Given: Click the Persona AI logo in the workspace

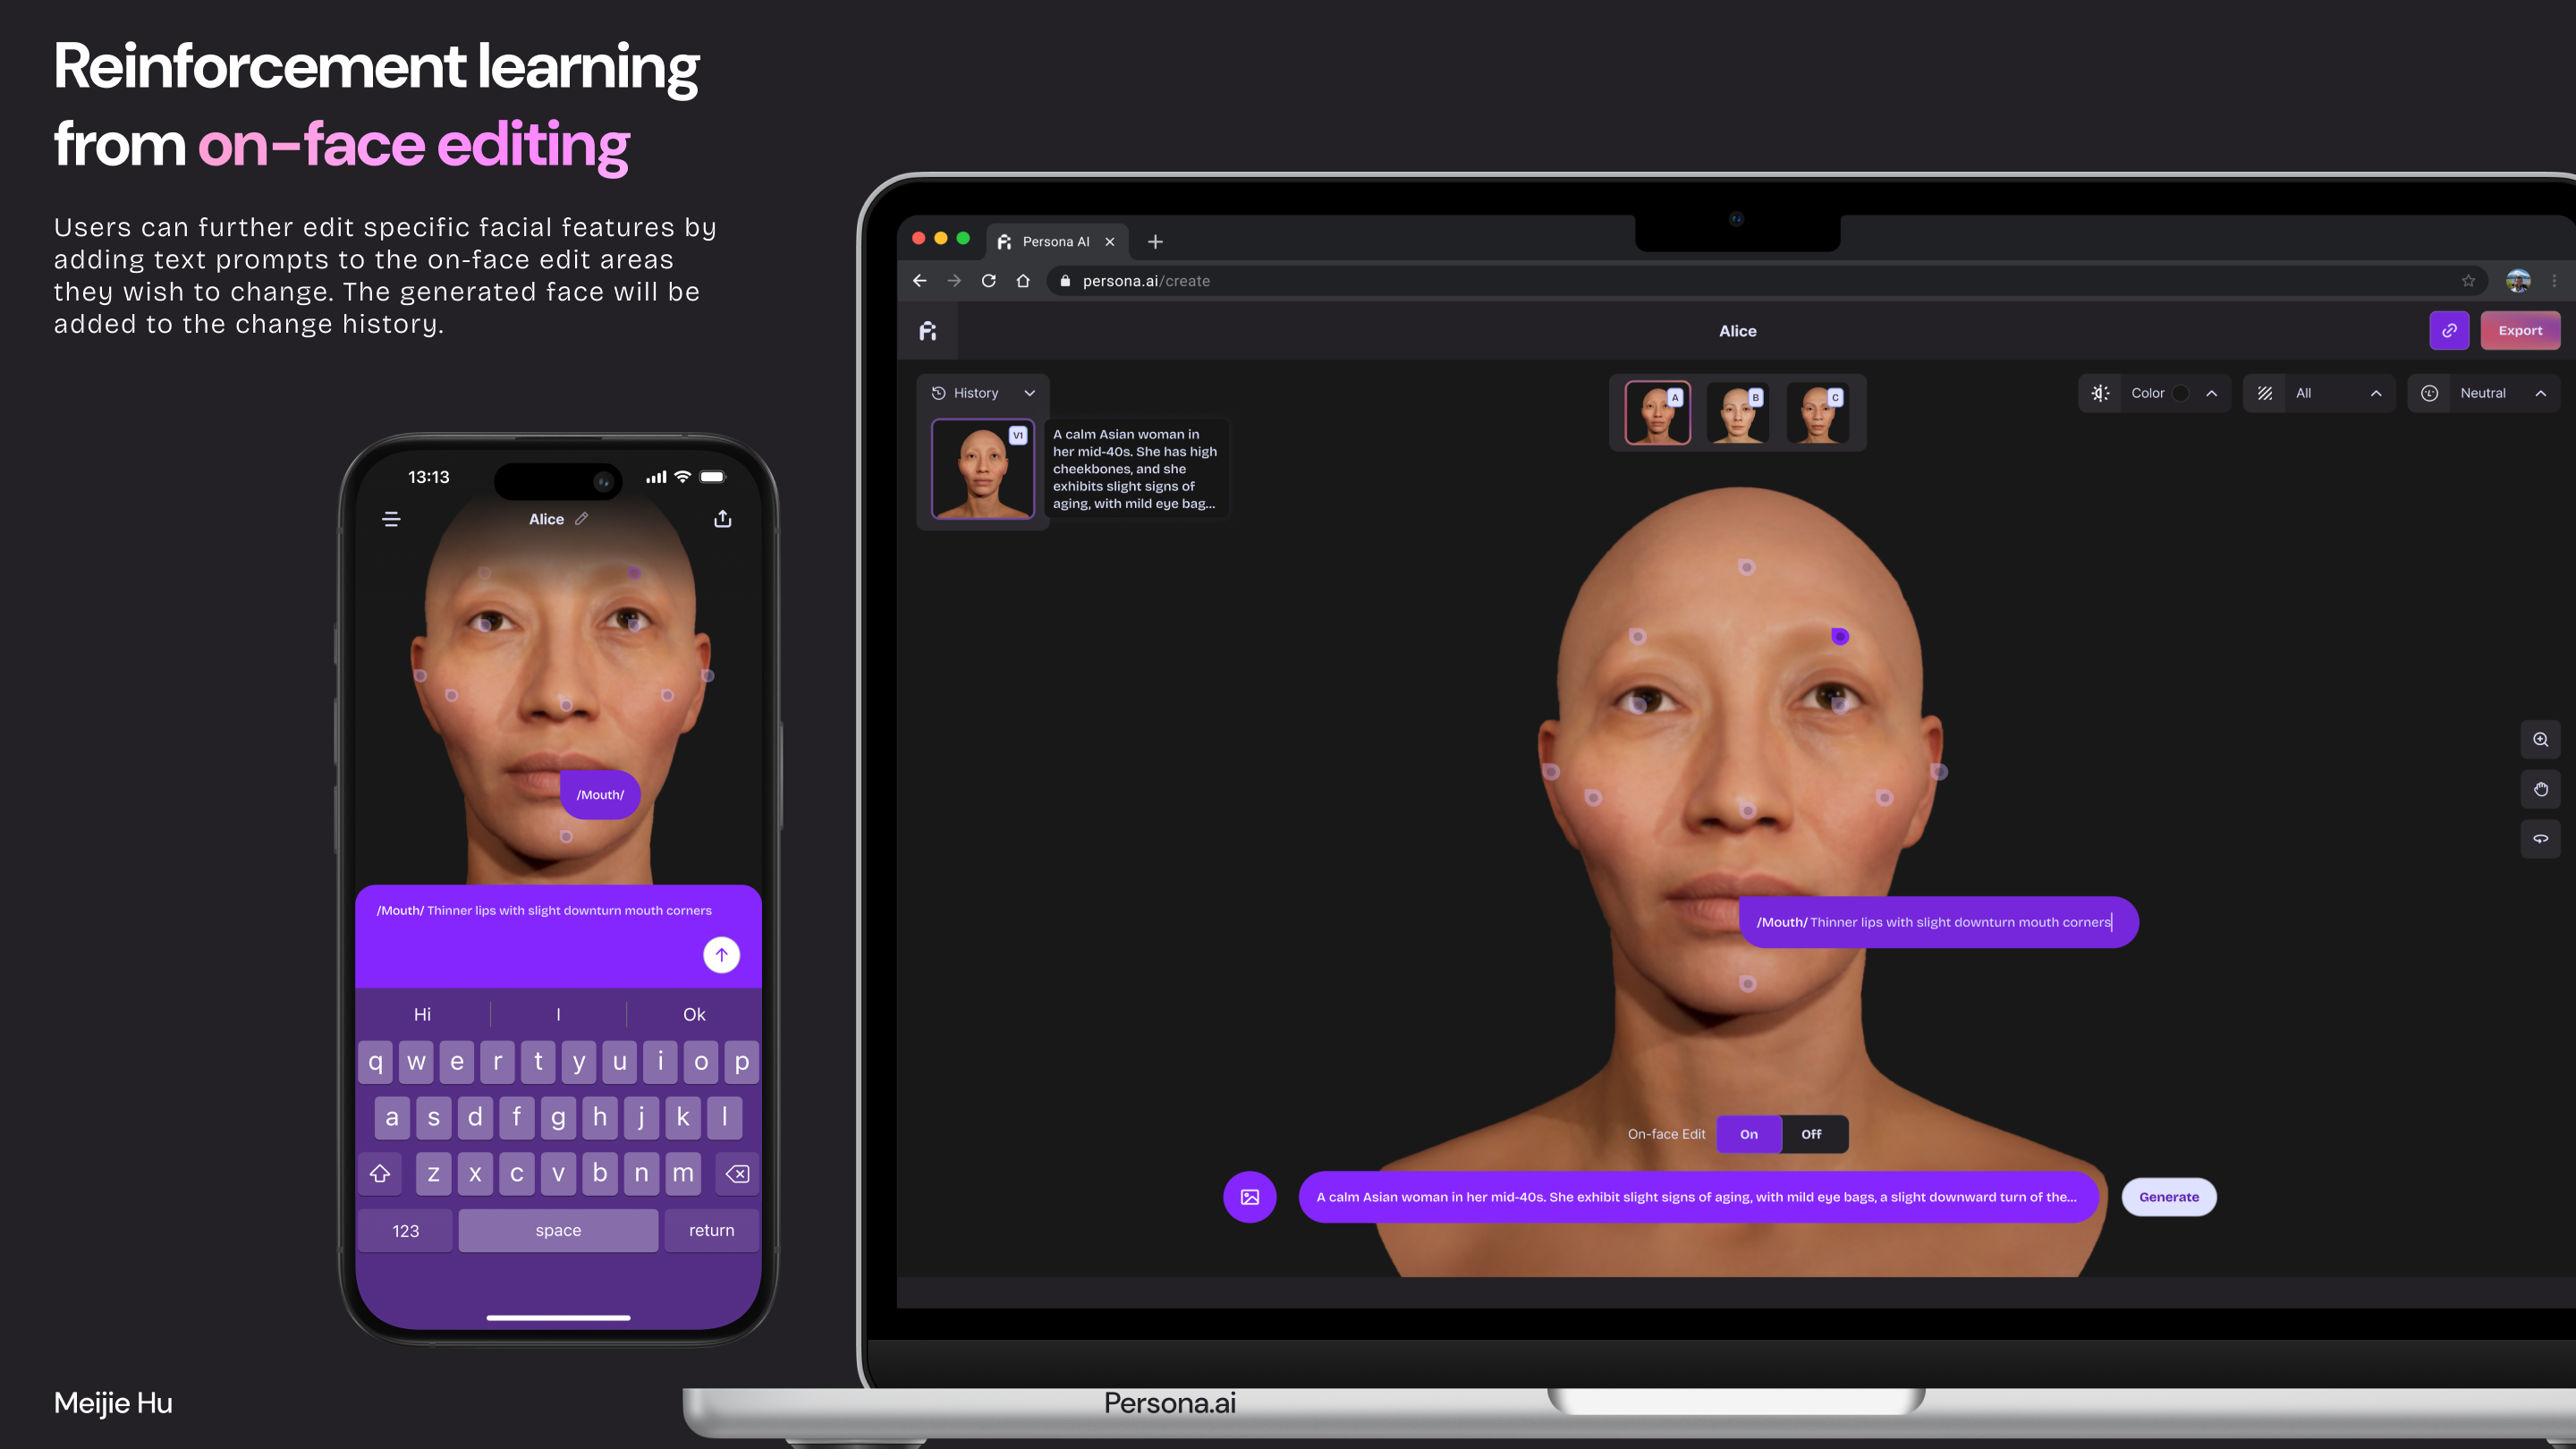Looking at the screenshot, I should pos(928,330).
